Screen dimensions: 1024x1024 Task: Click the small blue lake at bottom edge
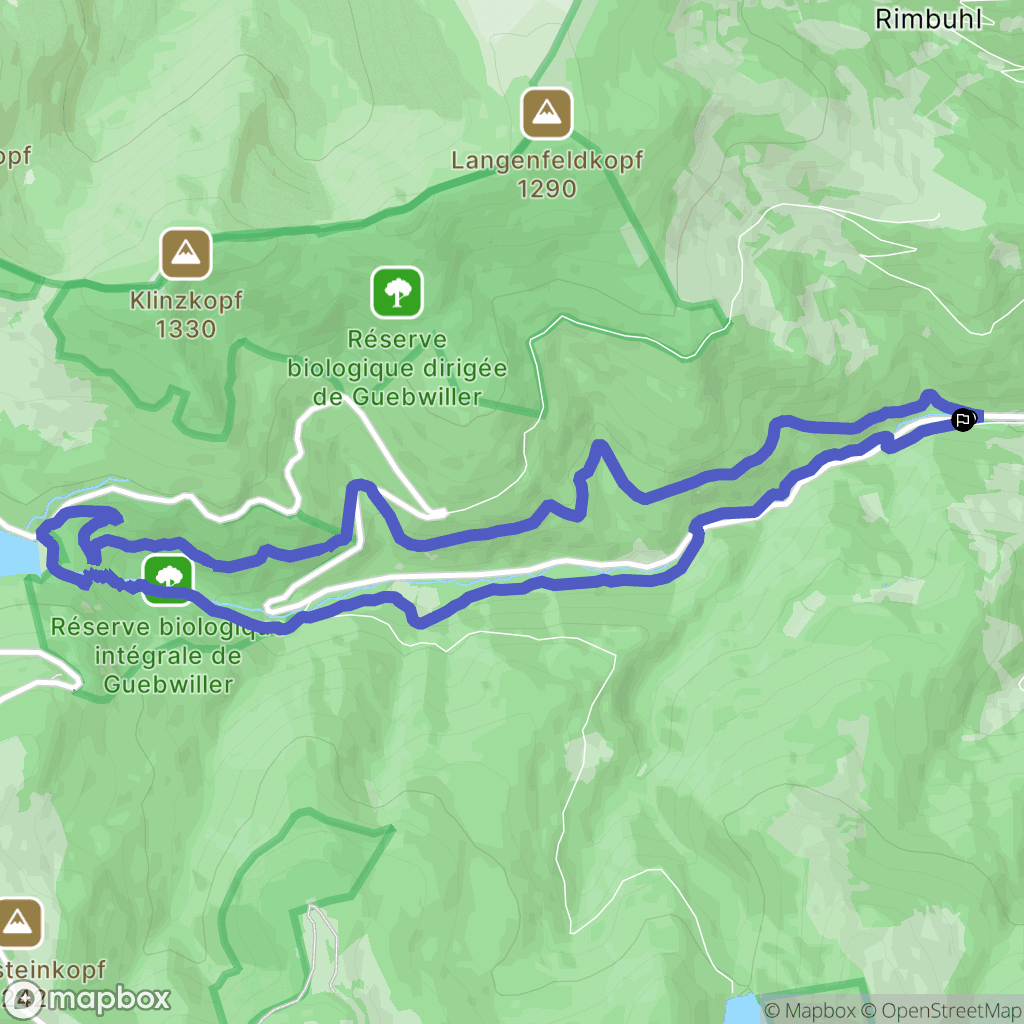pyautogui.click(x=743, y=1010)
